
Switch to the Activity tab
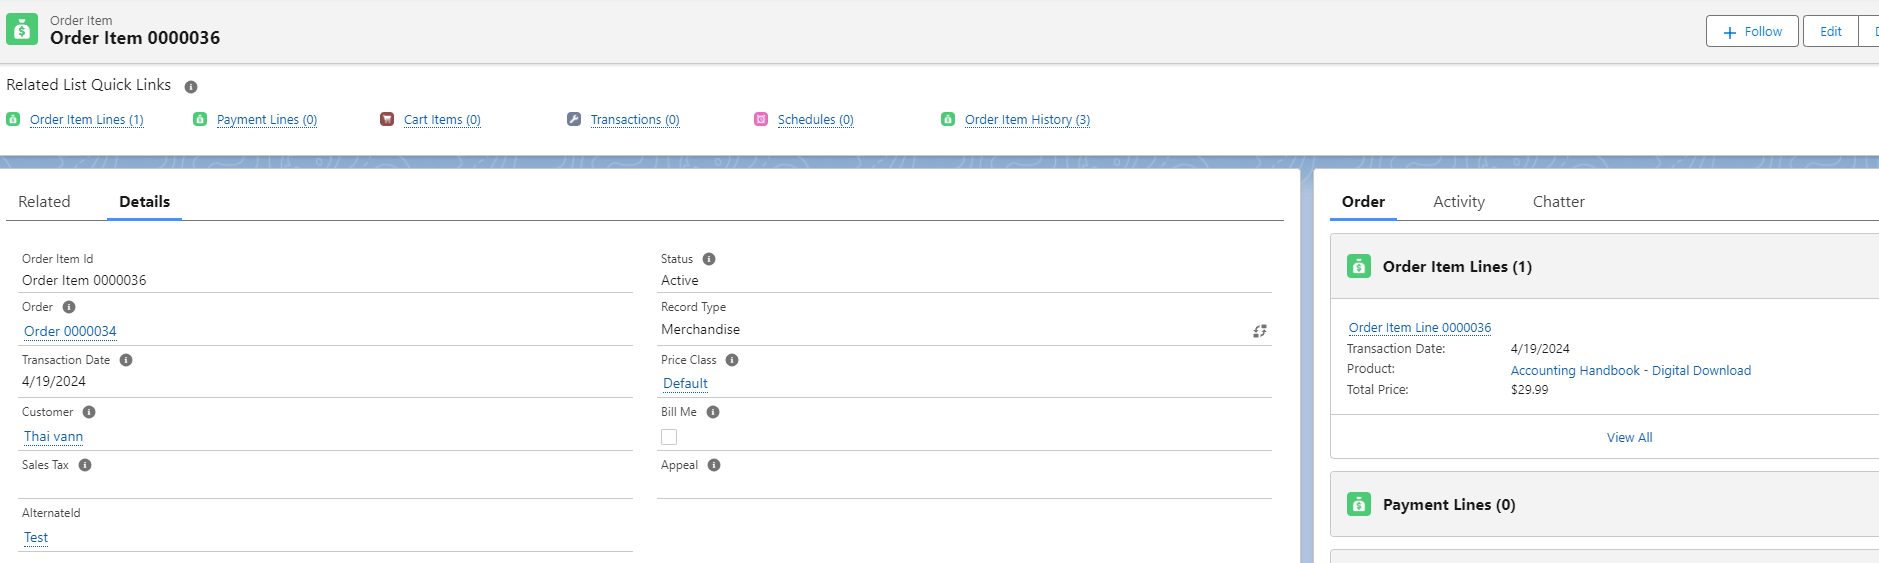[x=1458, y=202]
